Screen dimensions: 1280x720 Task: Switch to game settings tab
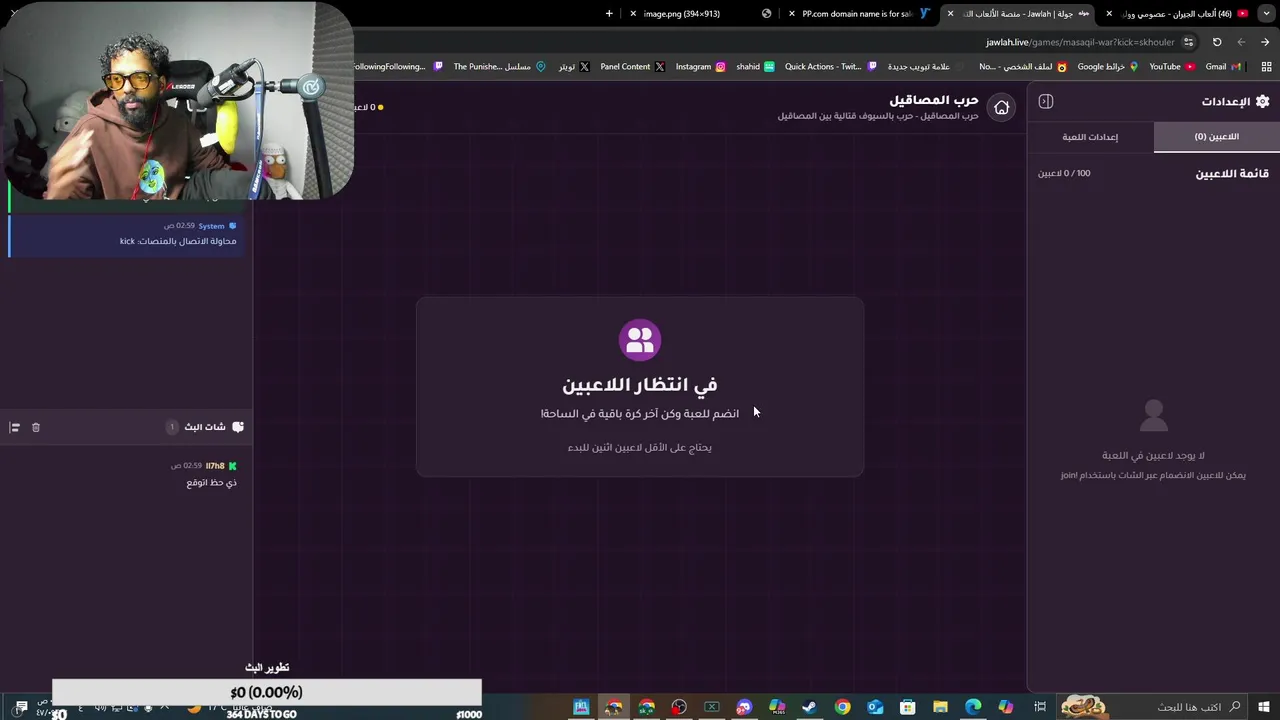[x=1090, y=137]
